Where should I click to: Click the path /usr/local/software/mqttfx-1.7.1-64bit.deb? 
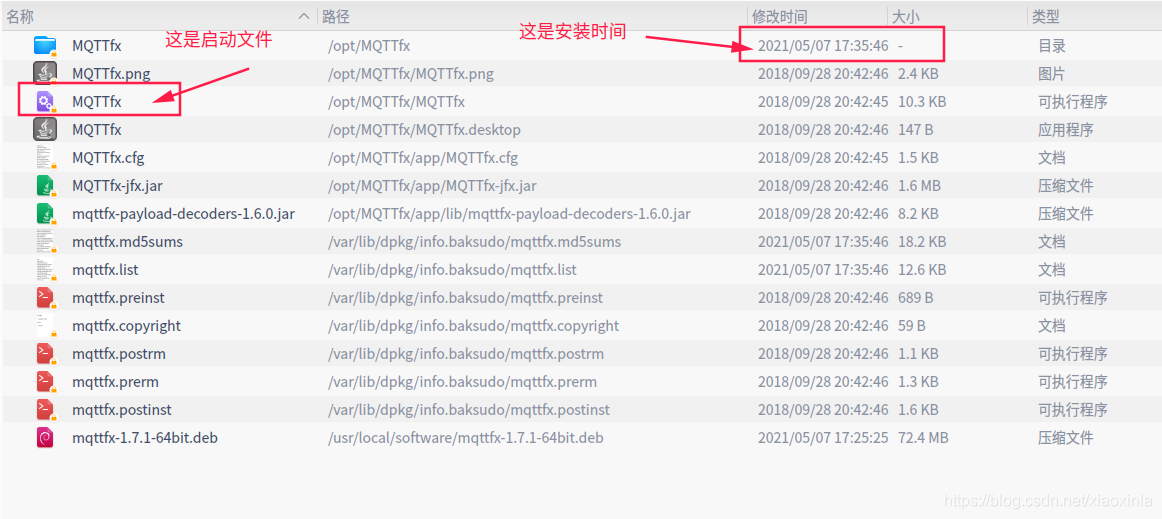(465, 437)
